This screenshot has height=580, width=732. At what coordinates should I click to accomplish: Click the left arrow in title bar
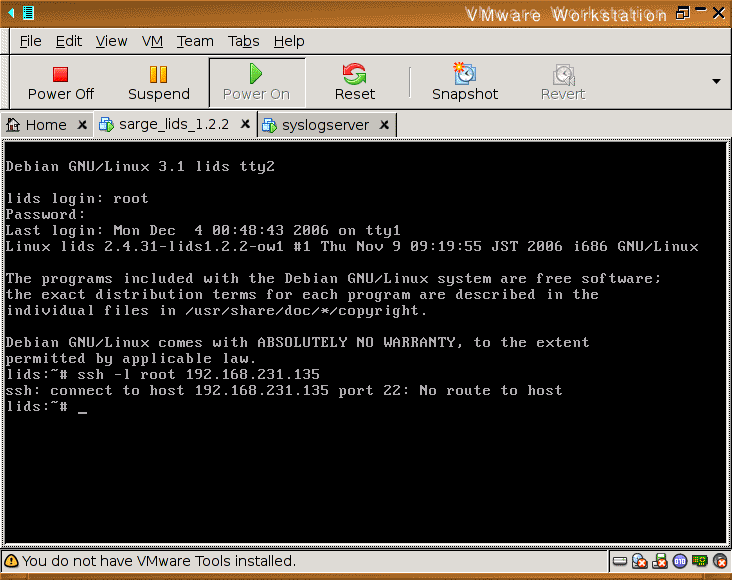11,13
